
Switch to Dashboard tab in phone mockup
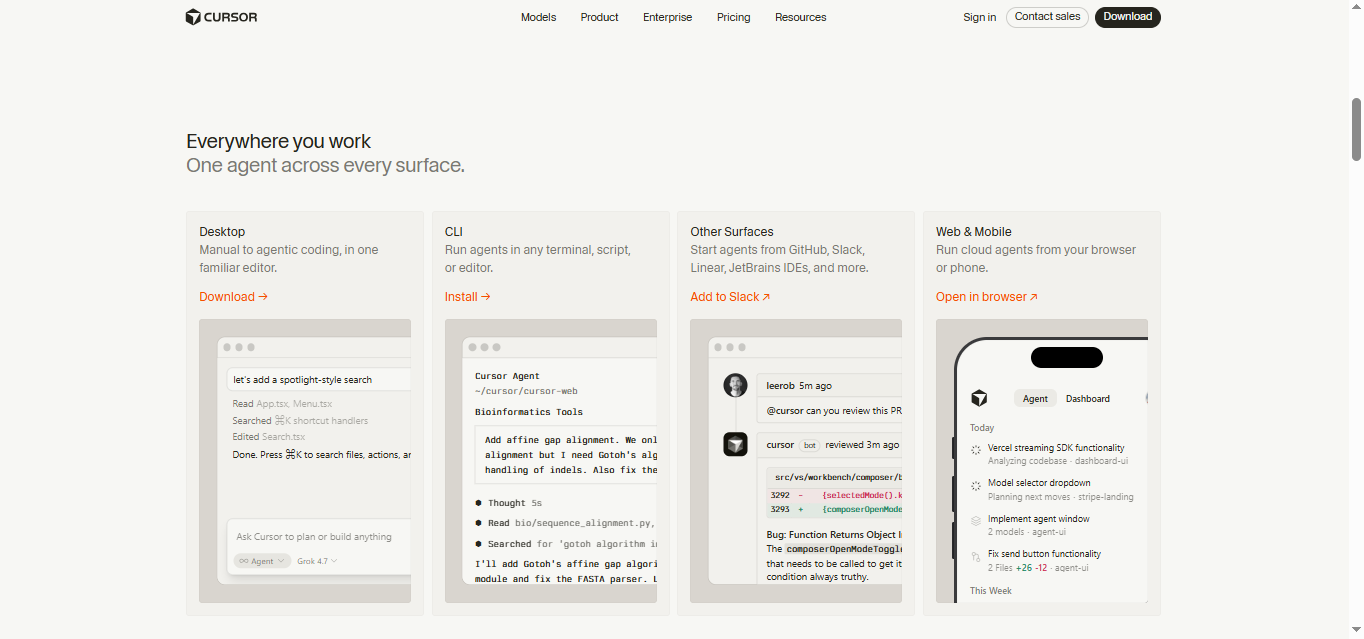coord(1087,398)
